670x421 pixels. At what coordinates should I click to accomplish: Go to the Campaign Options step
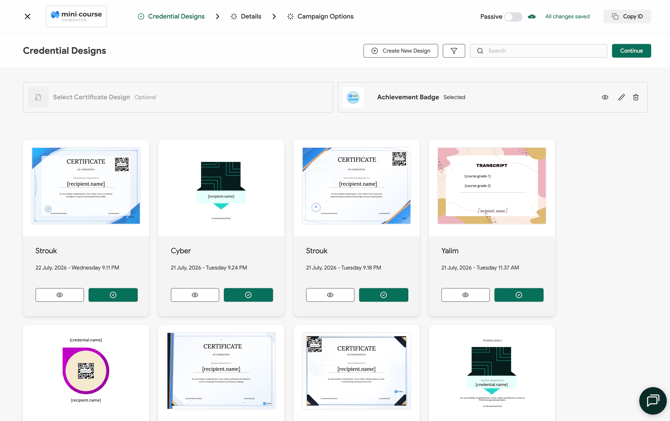point(320,17)
